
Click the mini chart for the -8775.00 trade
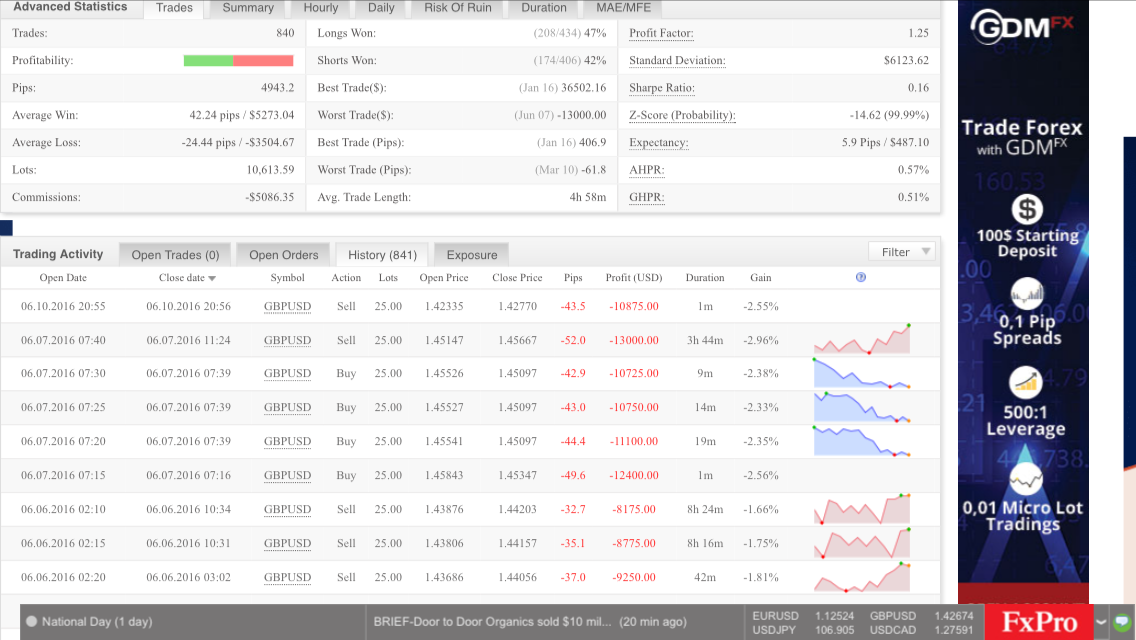click(861, 543)
